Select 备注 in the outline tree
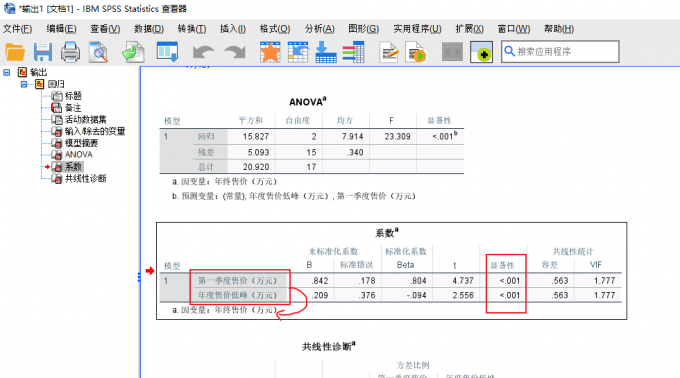 [x=73, y=108]
